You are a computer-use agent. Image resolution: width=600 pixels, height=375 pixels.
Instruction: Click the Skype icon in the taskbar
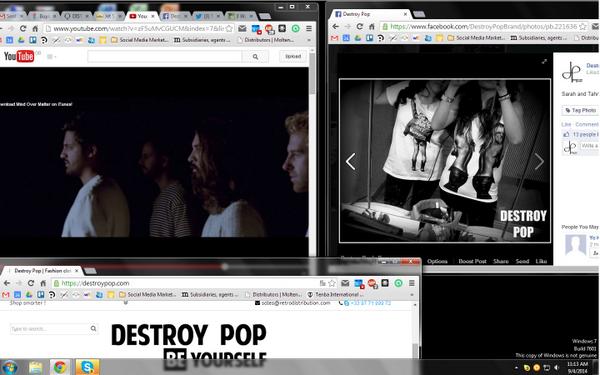(87, 367)
